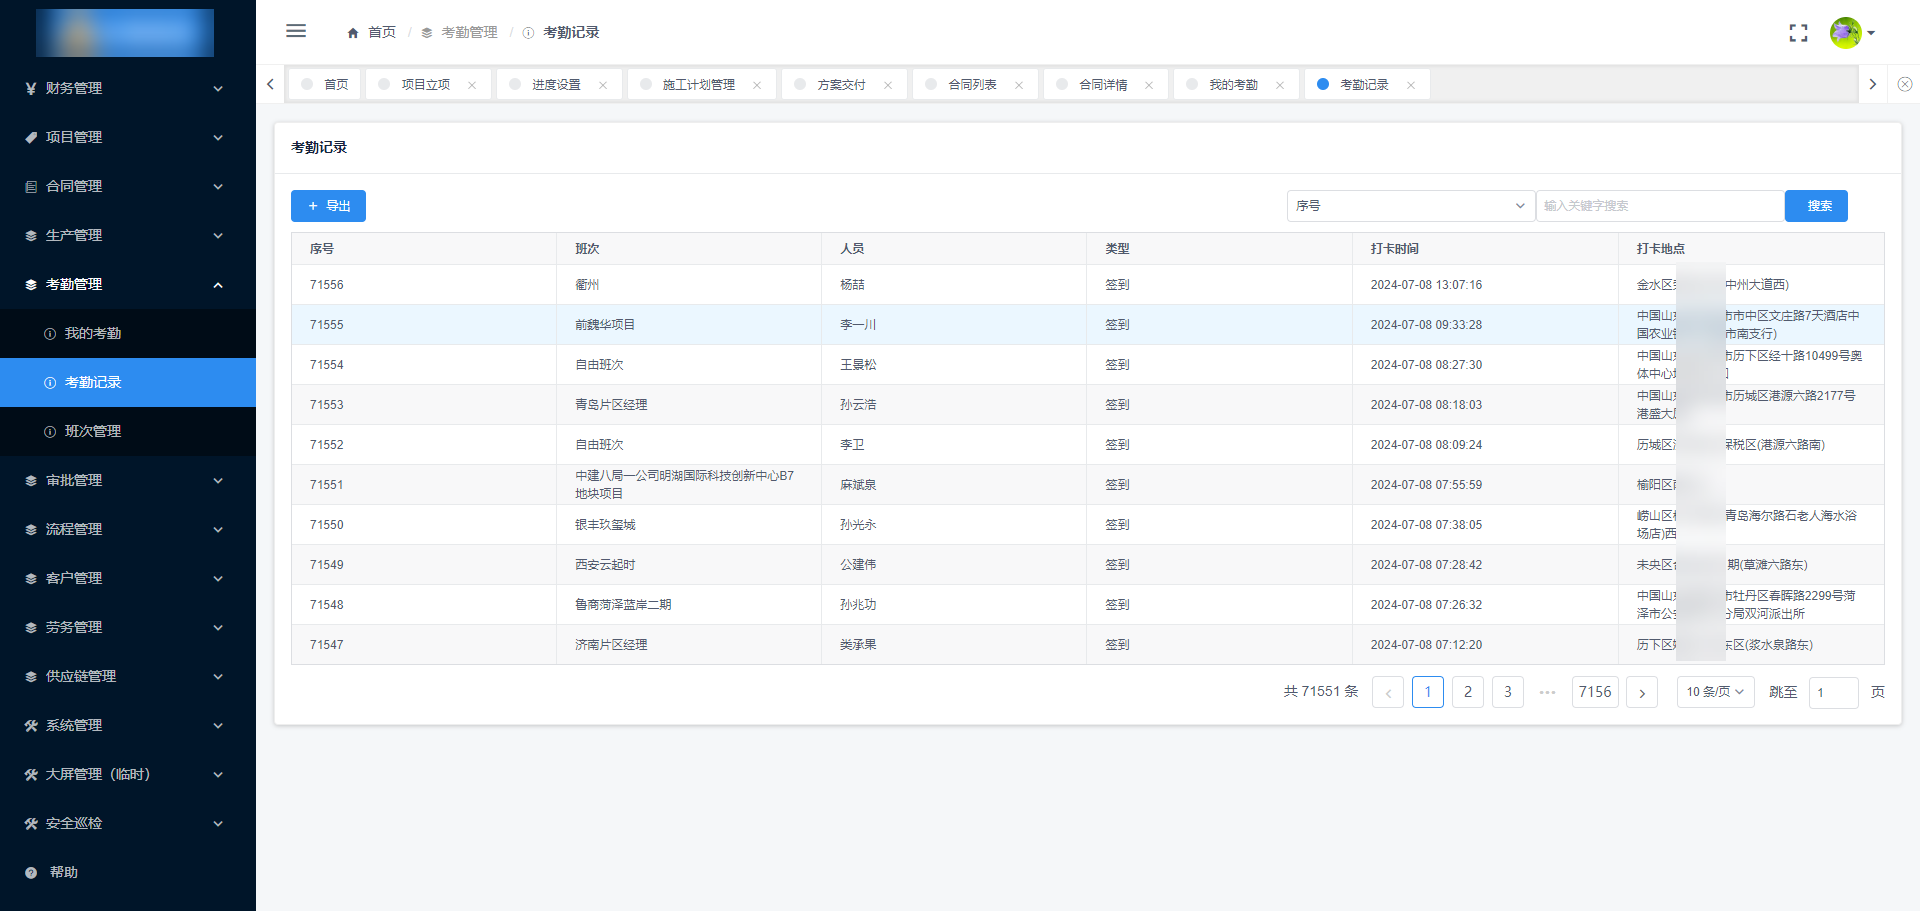Click the home icon in breadcrumb
Image resolution: width=1920 pixels, height=911 pixels.
353,33
